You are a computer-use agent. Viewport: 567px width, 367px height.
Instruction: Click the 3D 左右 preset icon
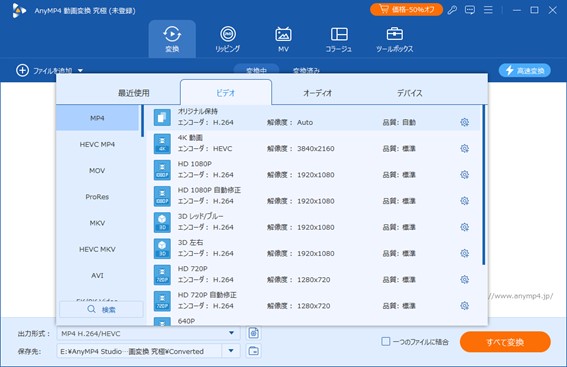[162, 248]
